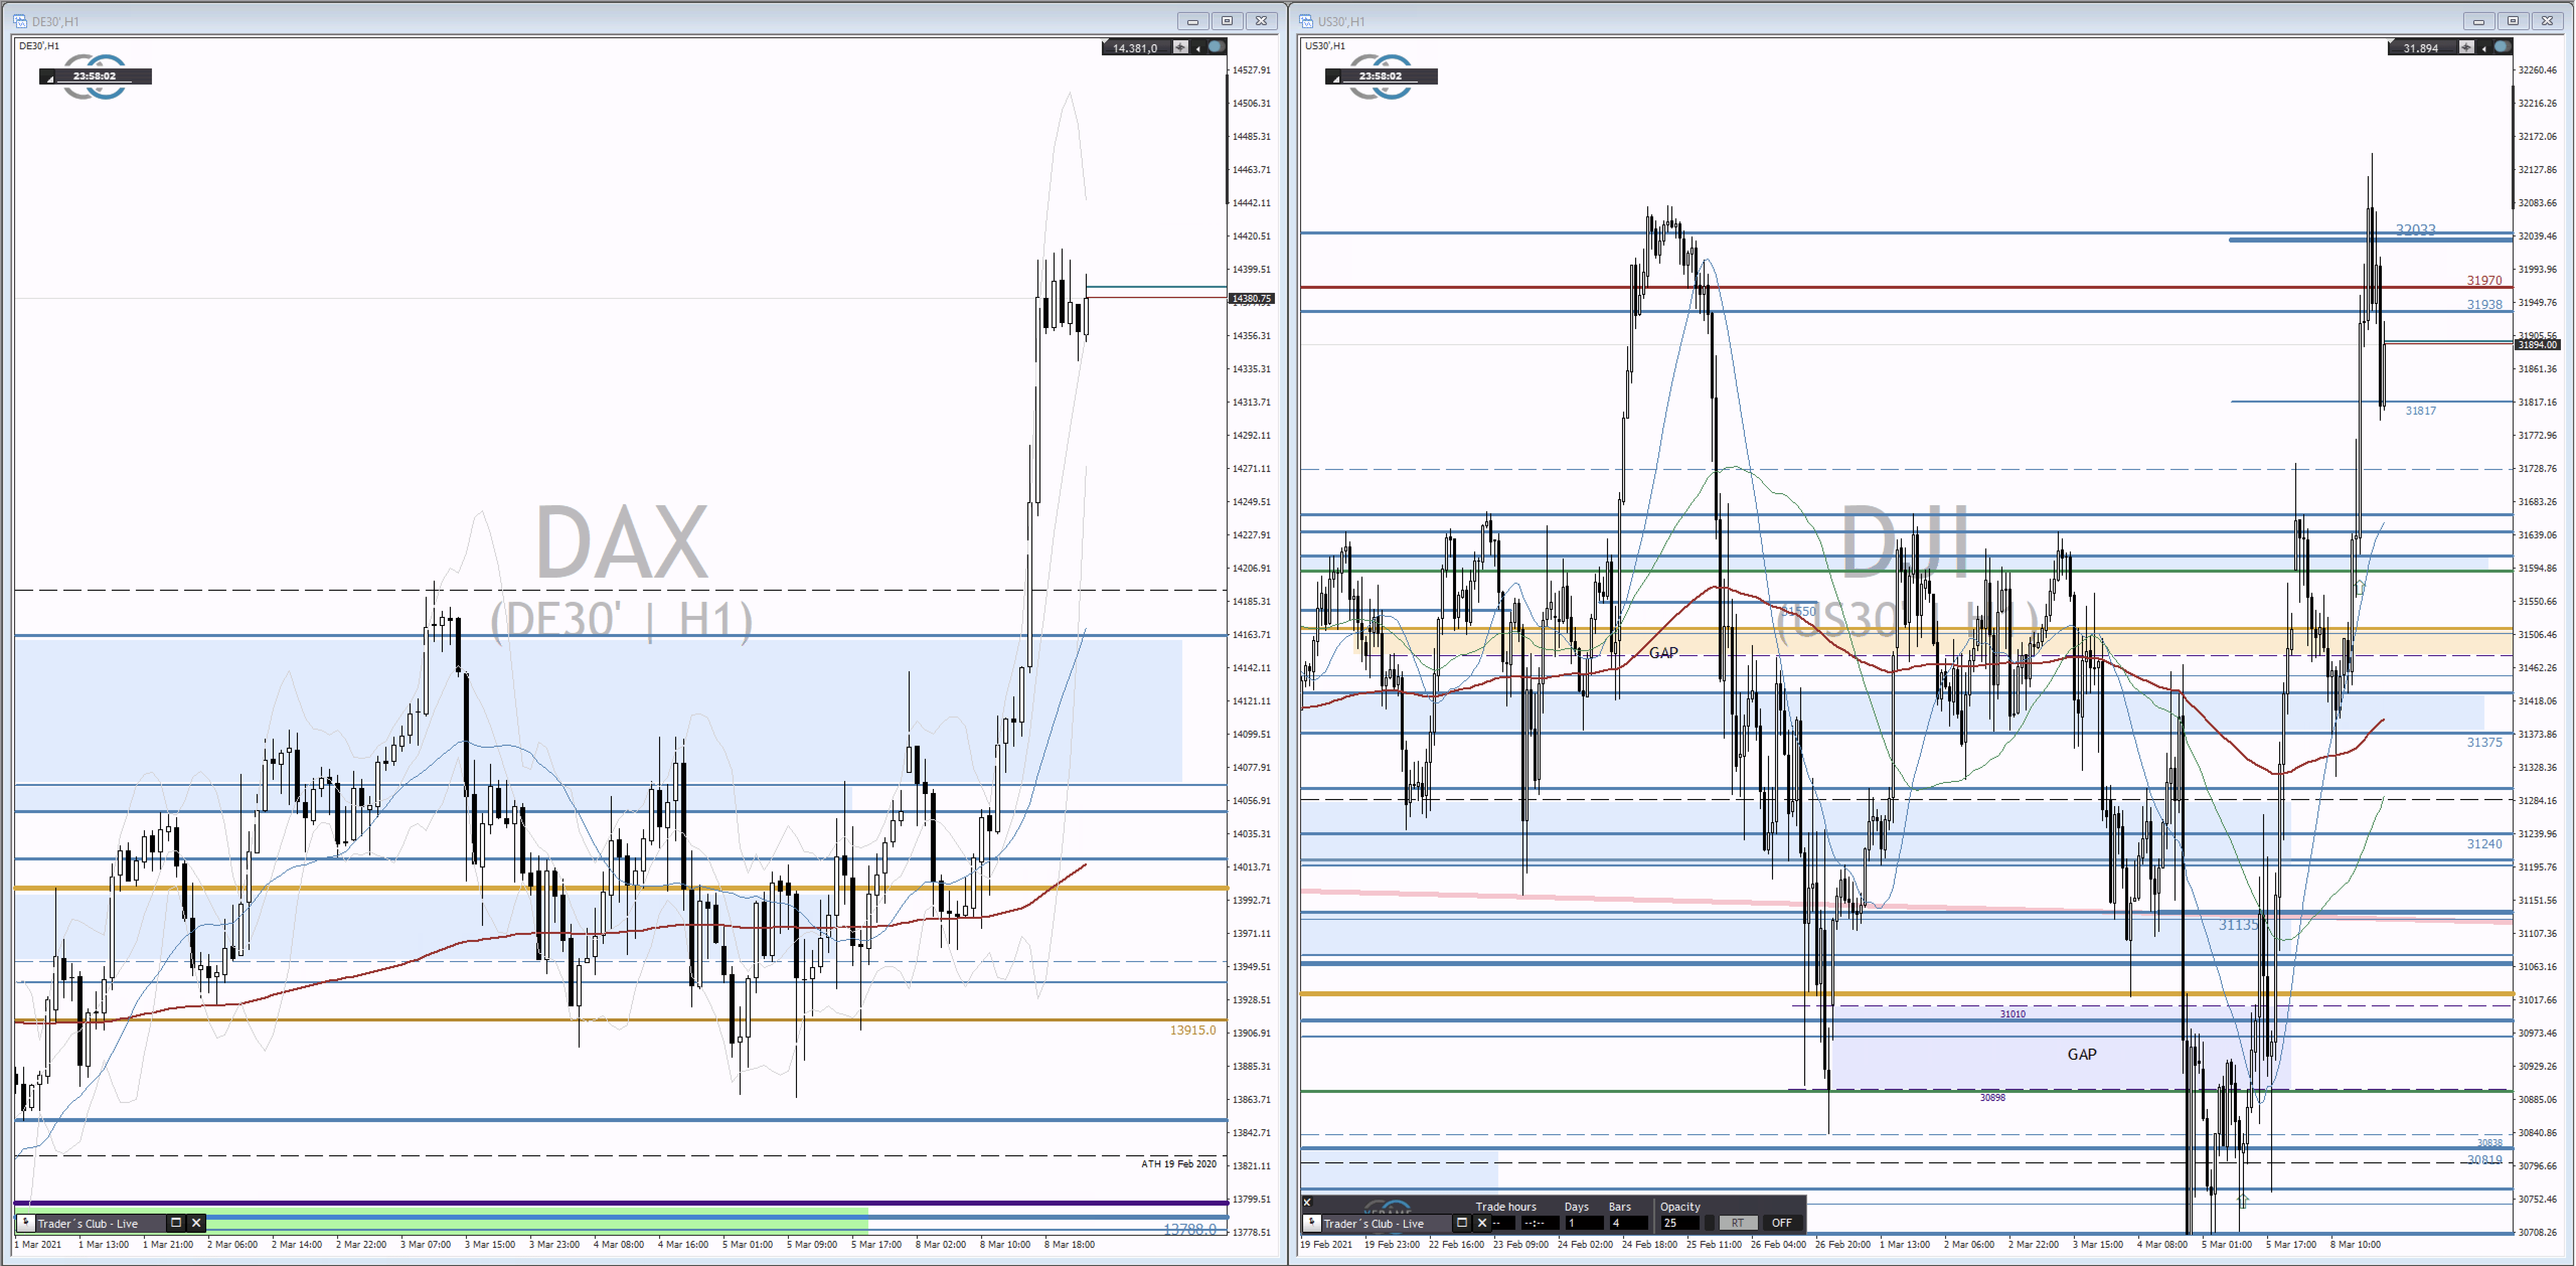Close the Trader's Club panel in DE30 chart

pyautogui.click(x=196, y=1223)
